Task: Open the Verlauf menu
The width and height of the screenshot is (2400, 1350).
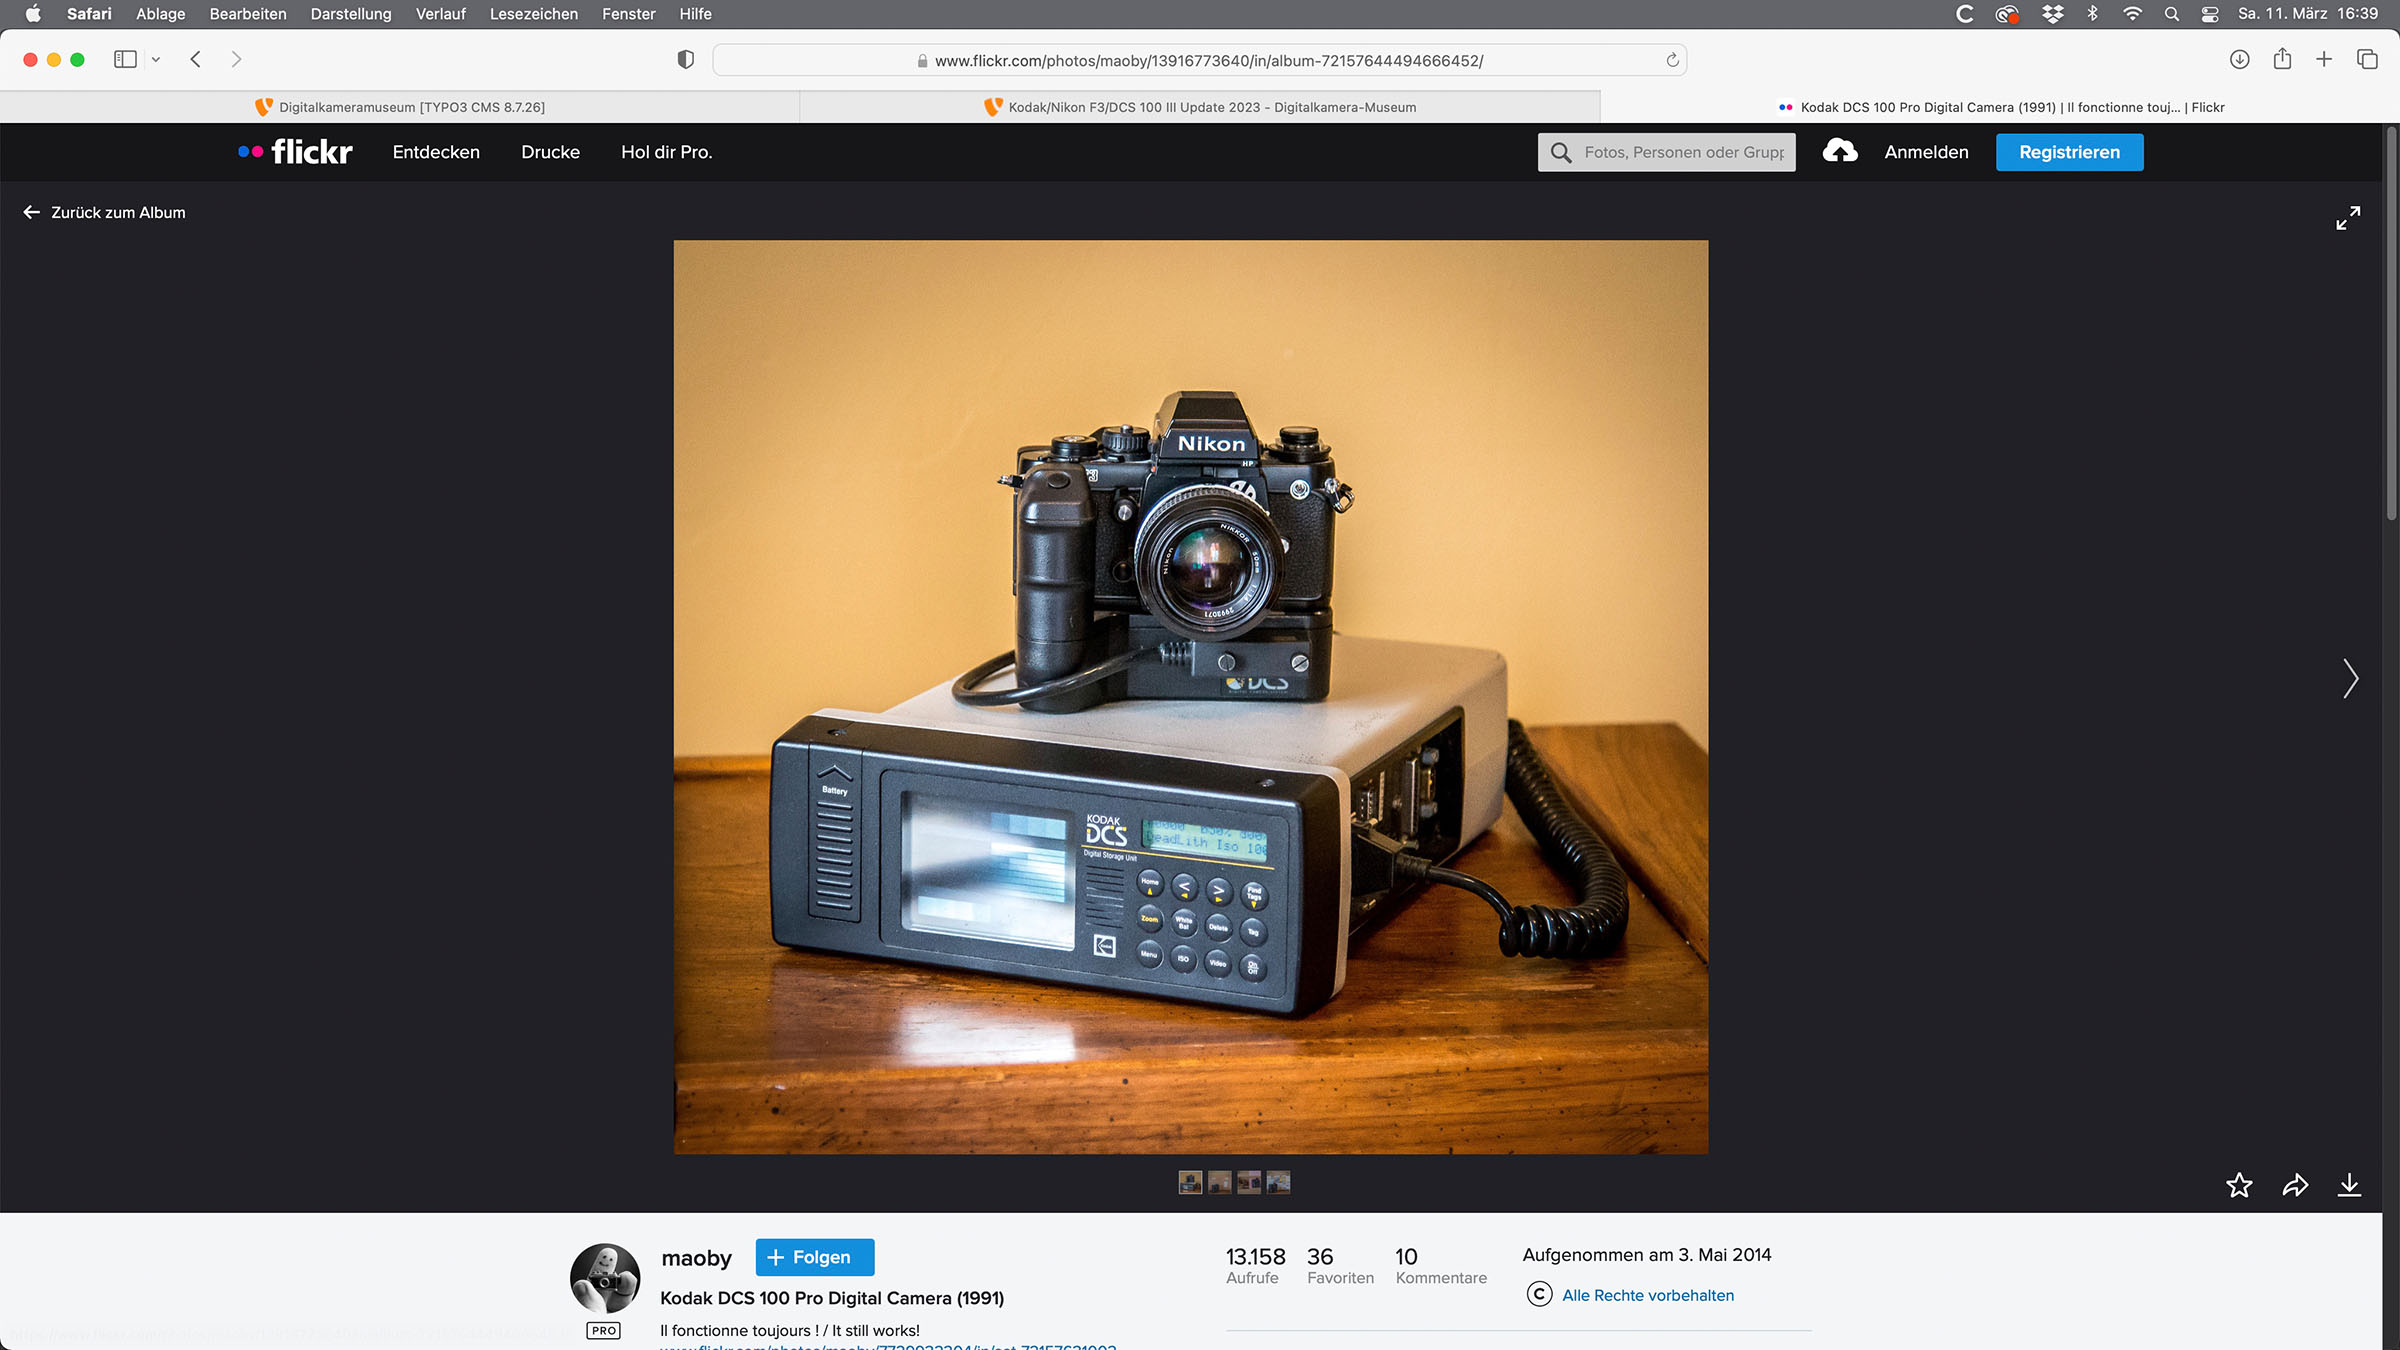Action: [x=441, y=14]
